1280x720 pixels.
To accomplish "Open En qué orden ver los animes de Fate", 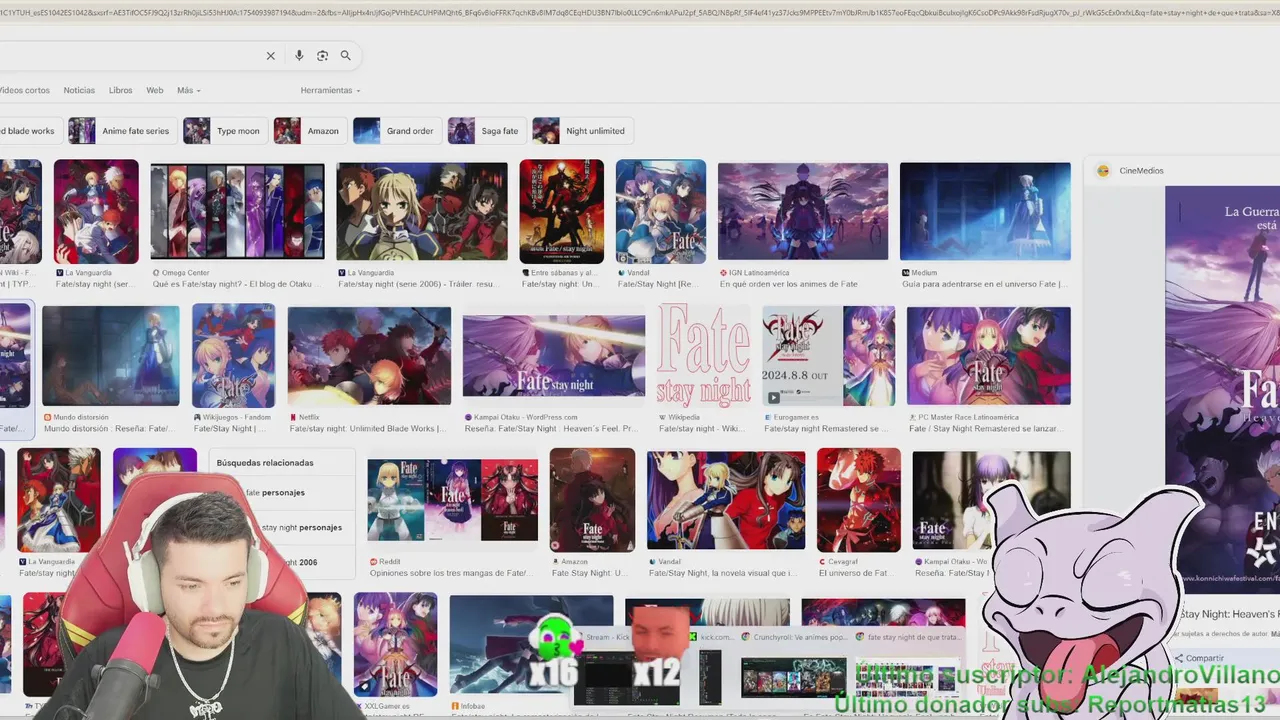I will point(789,284).
